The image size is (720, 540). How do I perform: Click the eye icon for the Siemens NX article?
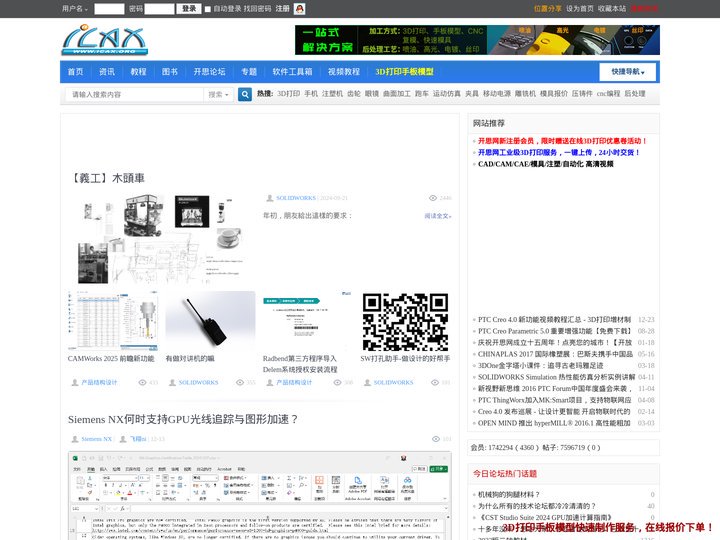[x=436, y=439]
